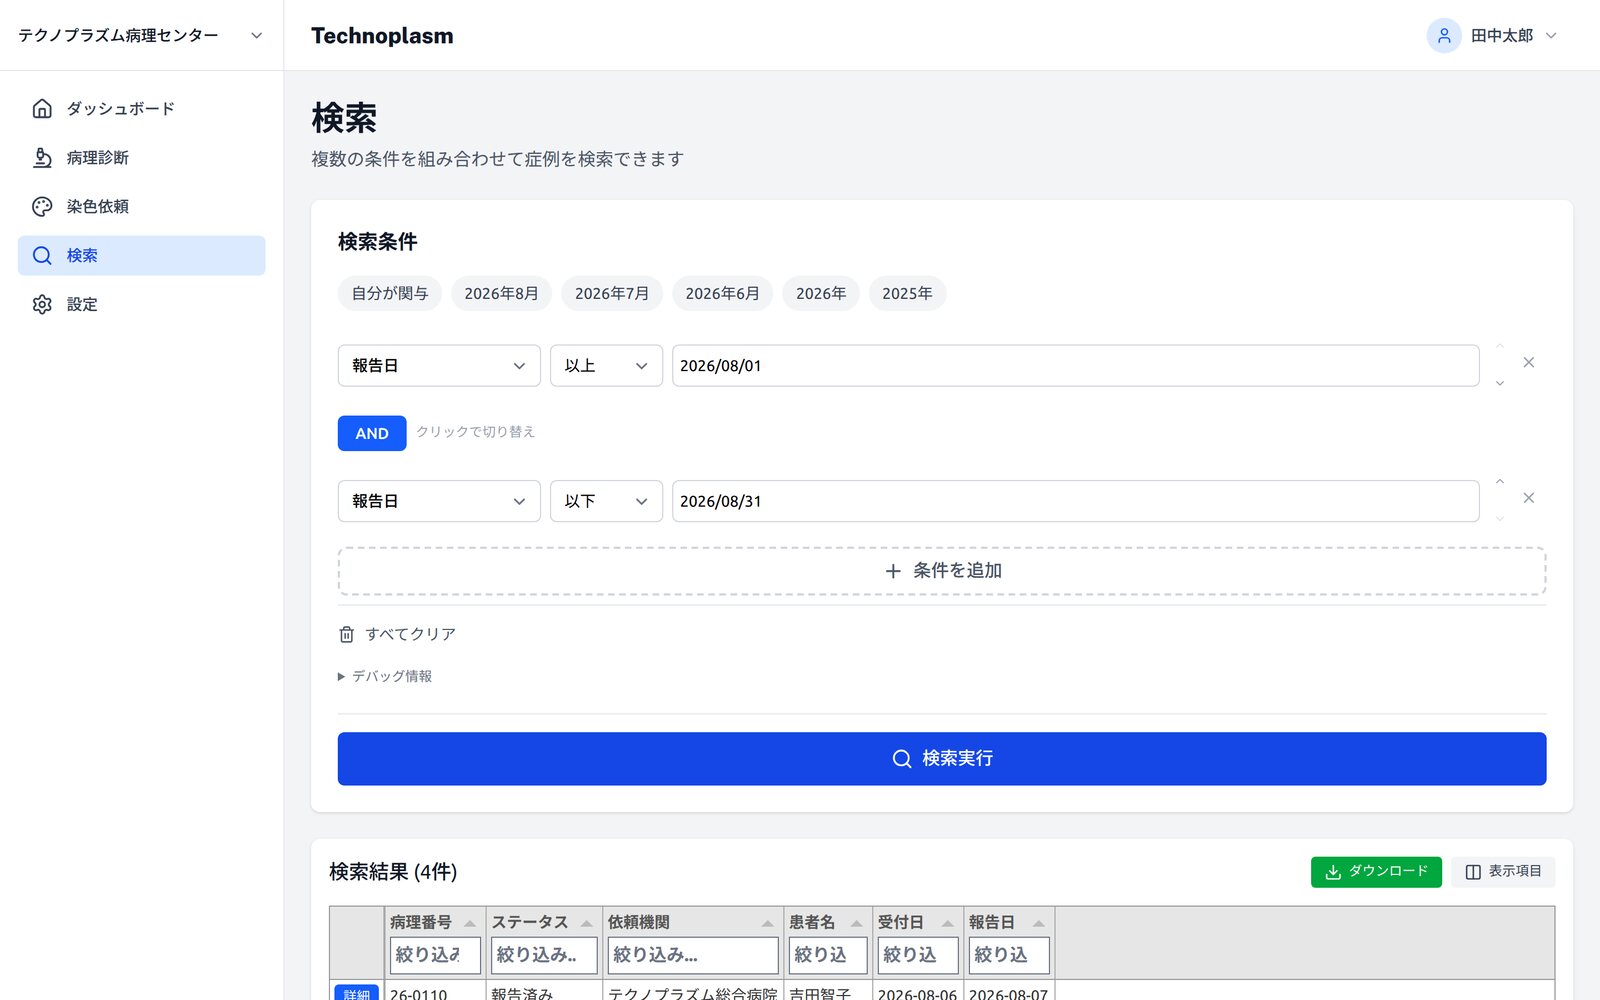The image size is (1600, 1000).
Task: Remove the 2026/08/01 condition with X
Action: click(x=1528, y=362)
